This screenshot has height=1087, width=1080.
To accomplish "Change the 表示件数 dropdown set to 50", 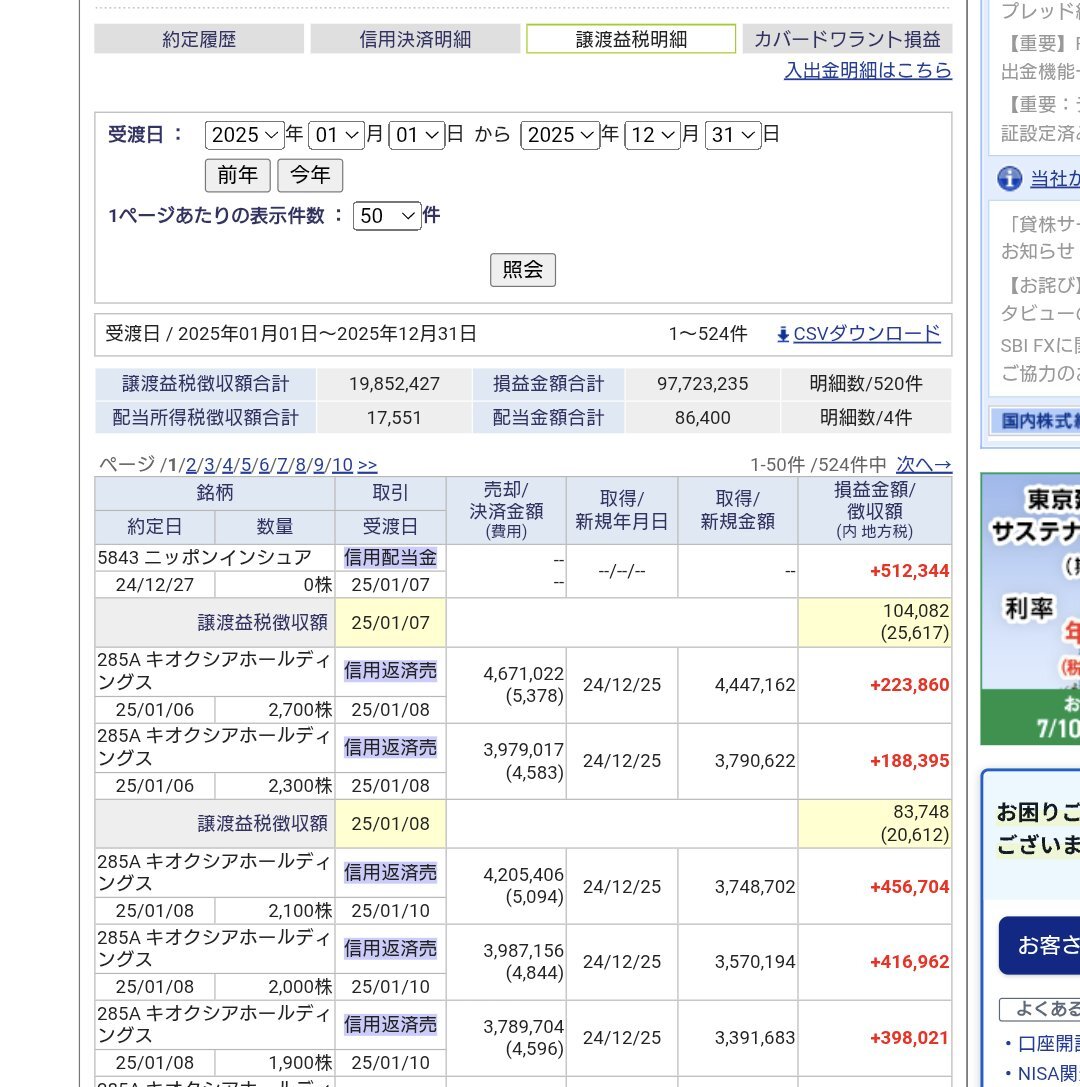I will coord(387,216).
